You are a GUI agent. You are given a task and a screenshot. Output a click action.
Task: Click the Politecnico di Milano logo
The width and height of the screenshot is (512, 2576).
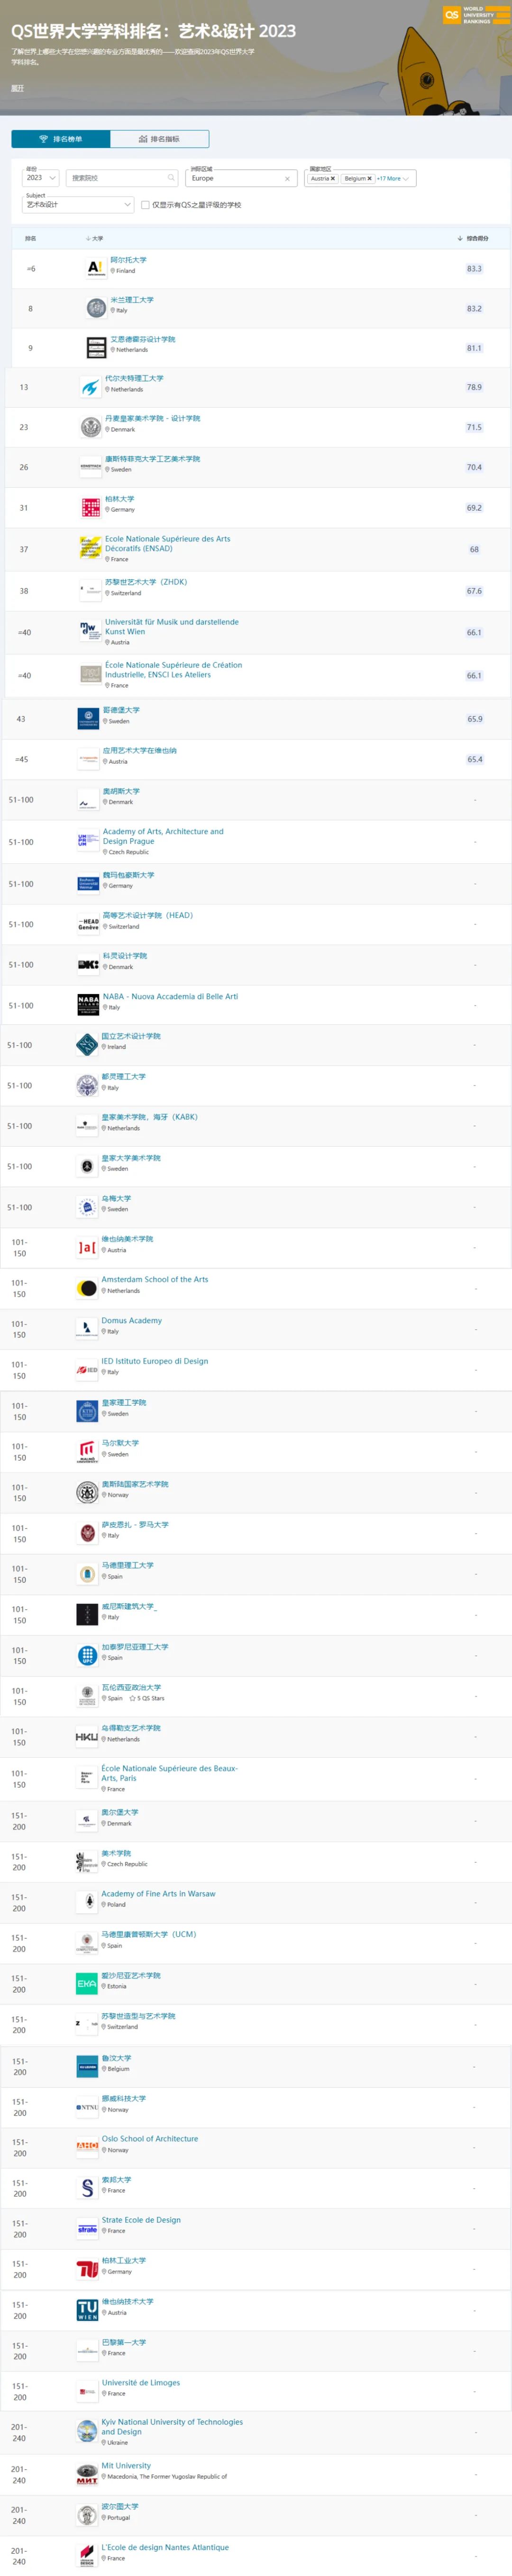coord(96,308)
